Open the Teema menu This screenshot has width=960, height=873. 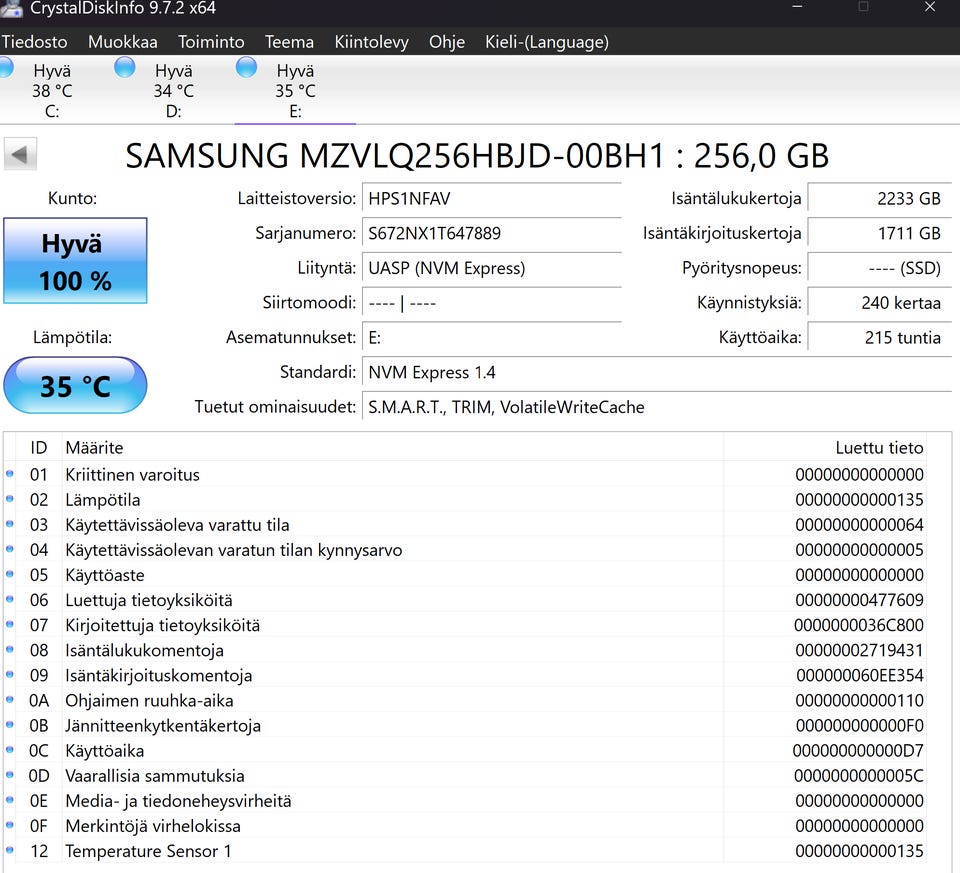[289, 42]
